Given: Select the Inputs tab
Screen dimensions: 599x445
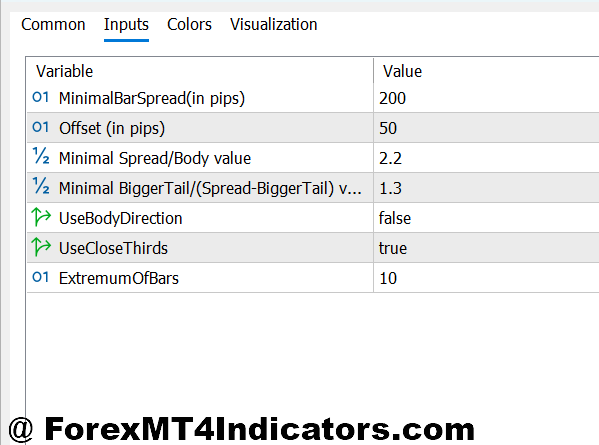Looking at the screenshot, I should point(126,24).
